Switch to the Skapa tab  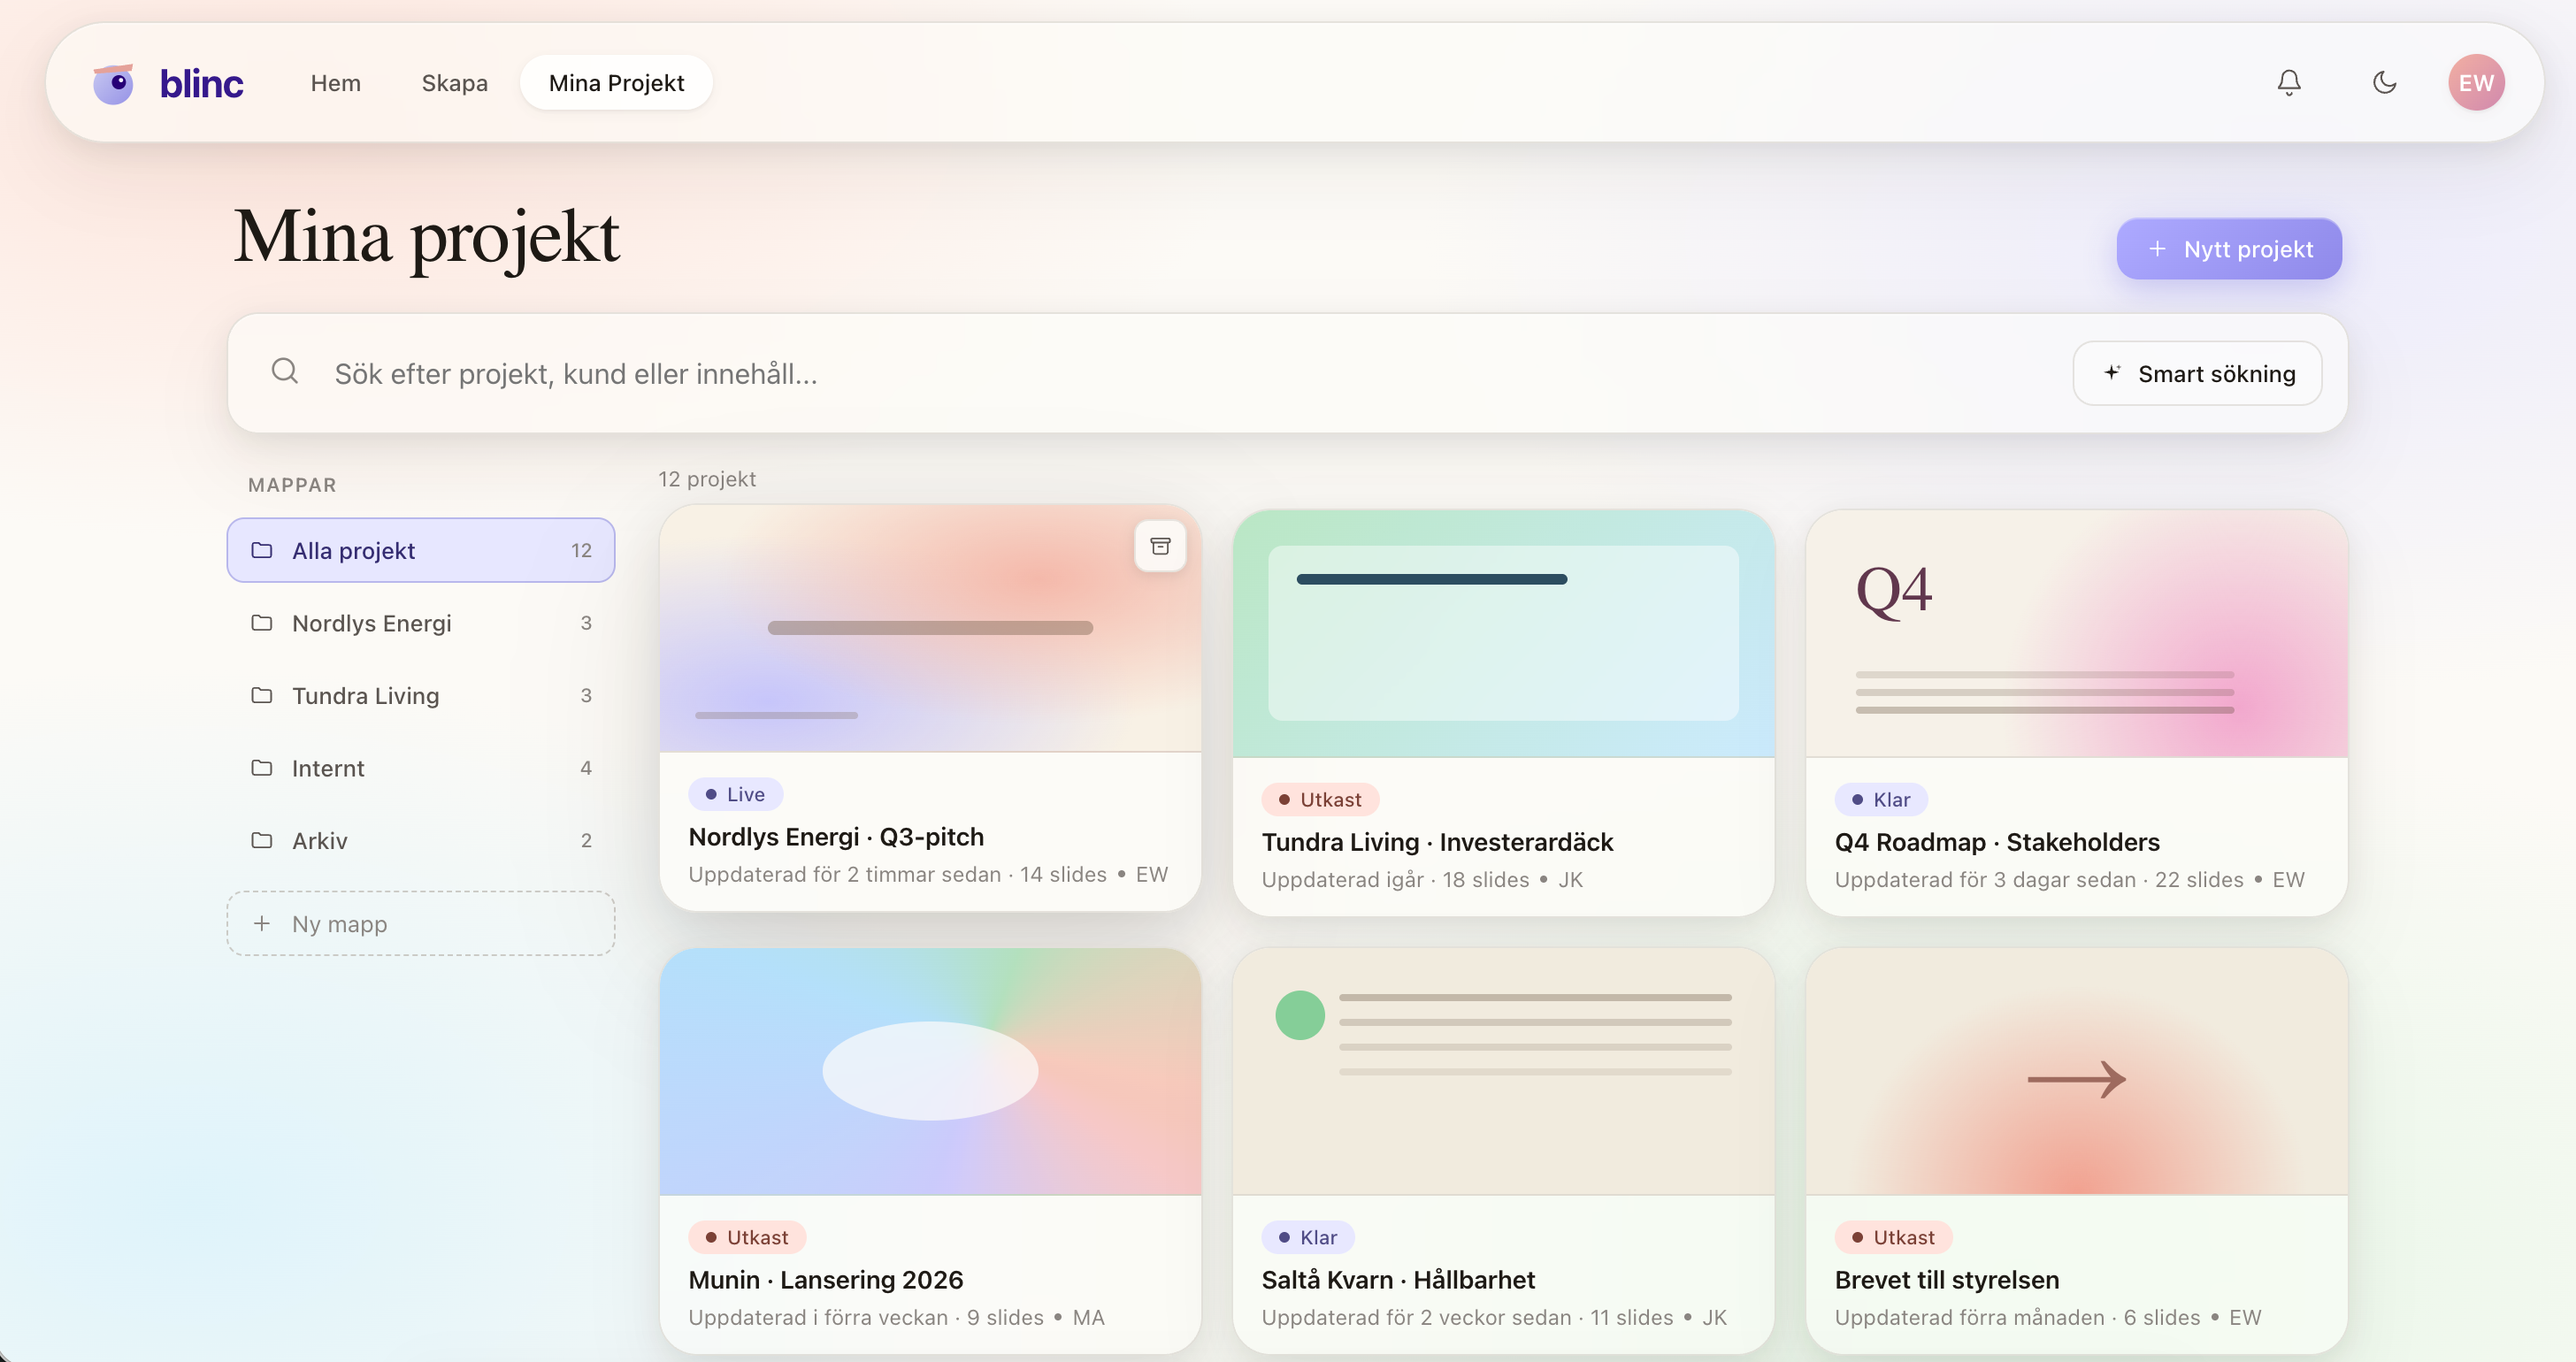[x=454, y=83]
